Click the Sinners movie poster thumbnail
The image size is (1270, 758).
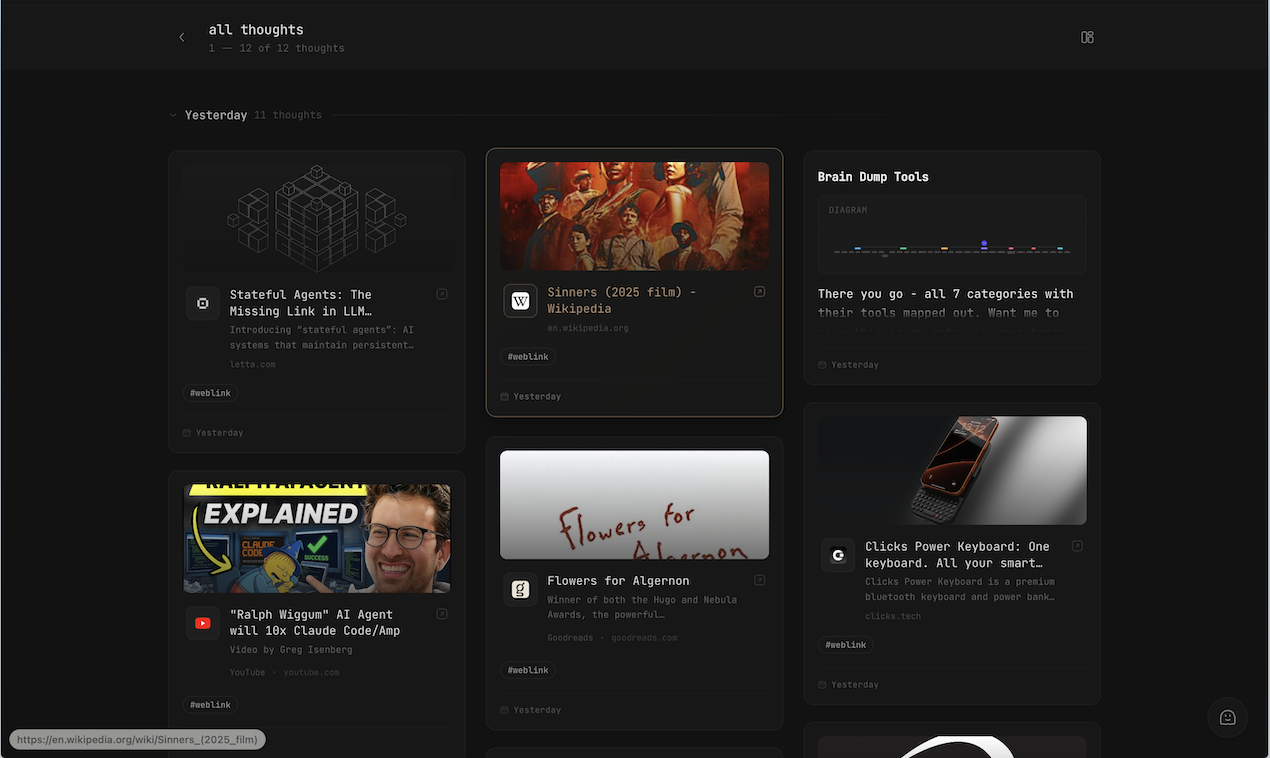(634, 215)
